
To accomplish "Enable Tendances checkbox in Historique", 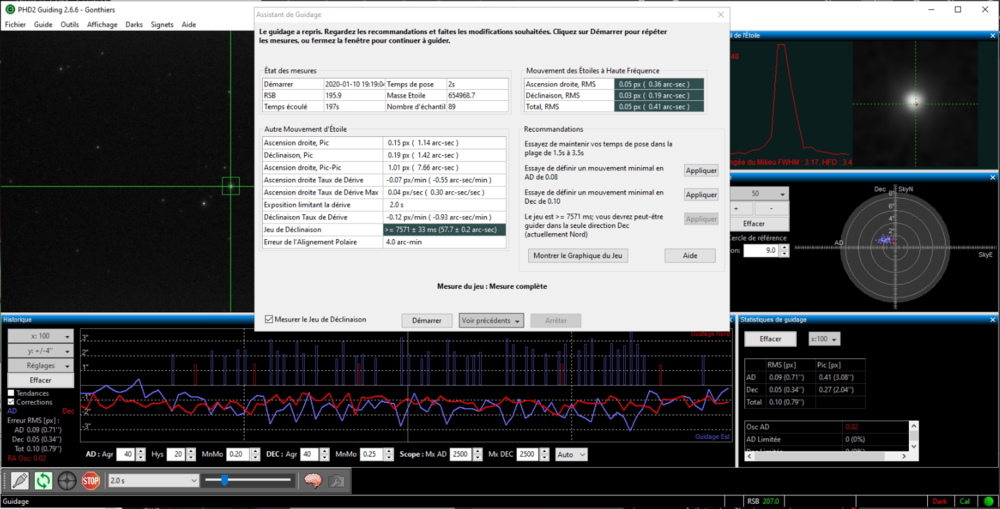I will pyautogui.click(x=11, y=394).
